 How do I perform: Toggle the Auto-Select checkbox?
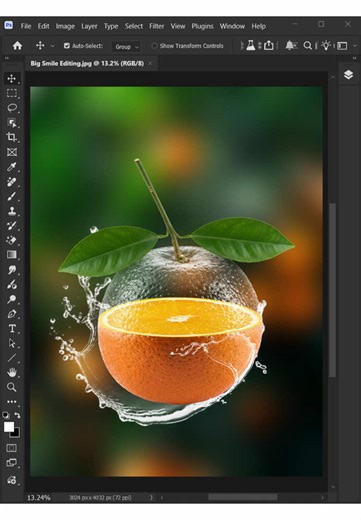tap(67, 46)
